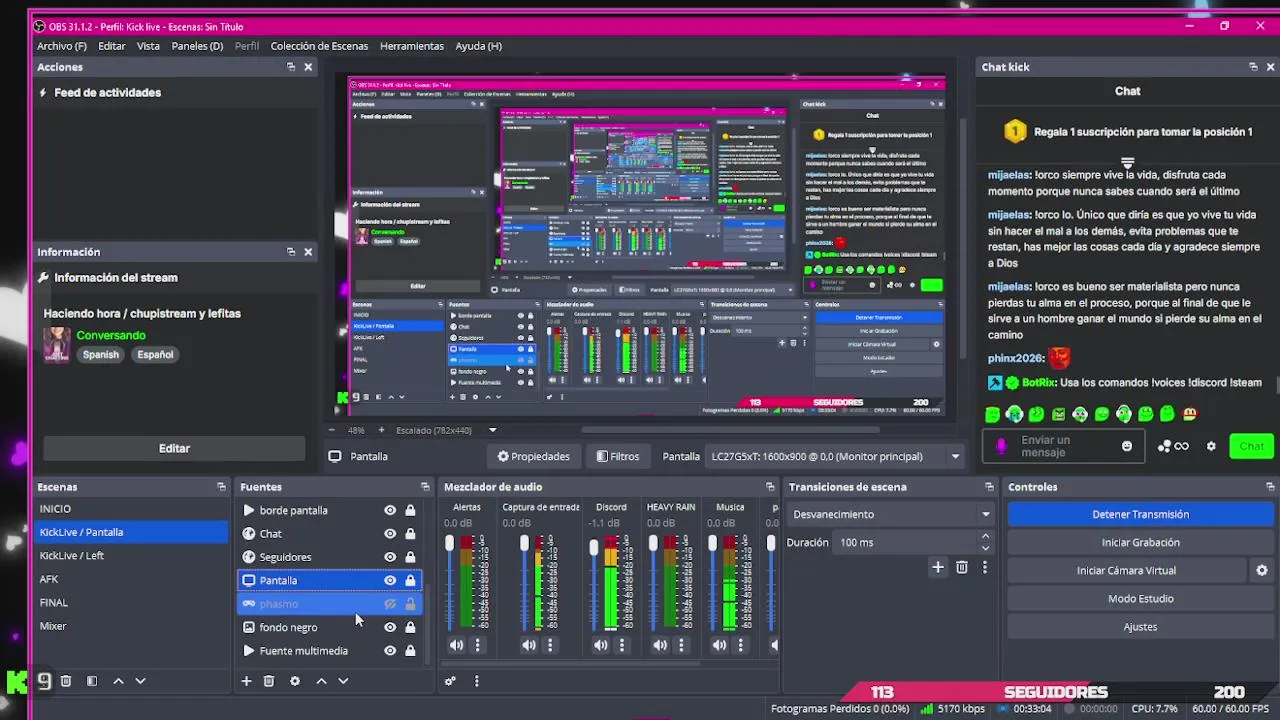
Task: Open audio mixer menu dots beside gear
Action: pos(476,681)
